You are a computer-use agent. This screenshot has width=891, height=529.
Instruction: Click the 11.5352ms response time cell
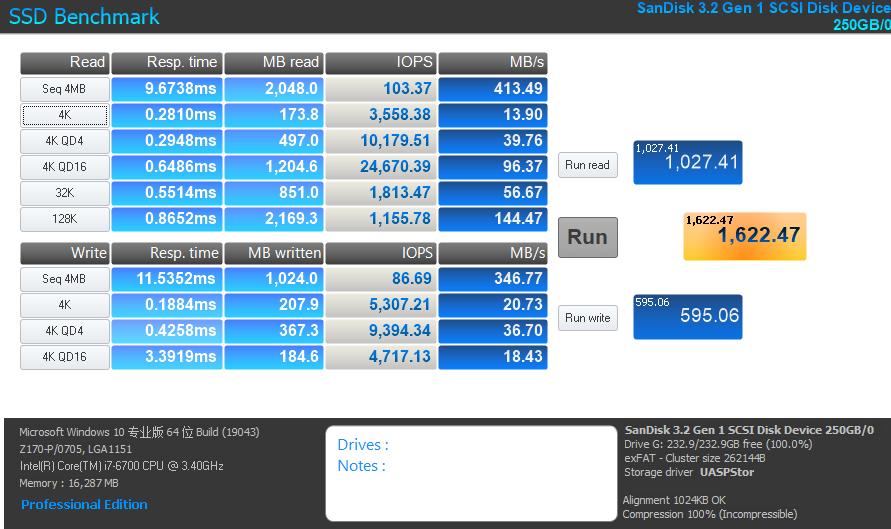point(166,279)
